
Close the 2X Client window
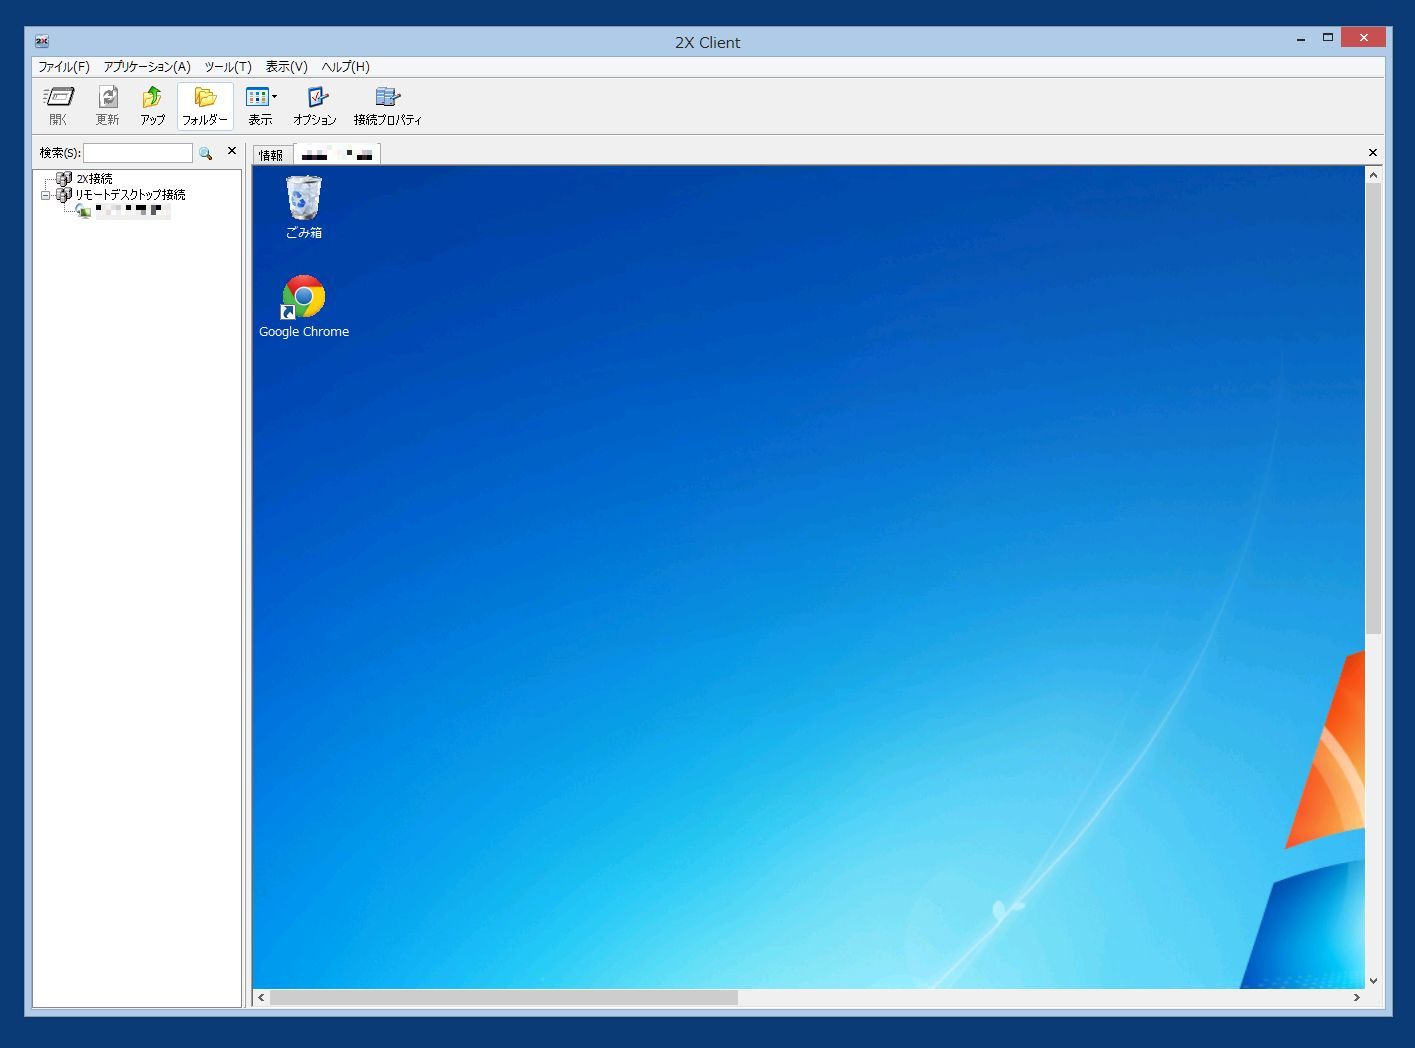point(1363,37)
